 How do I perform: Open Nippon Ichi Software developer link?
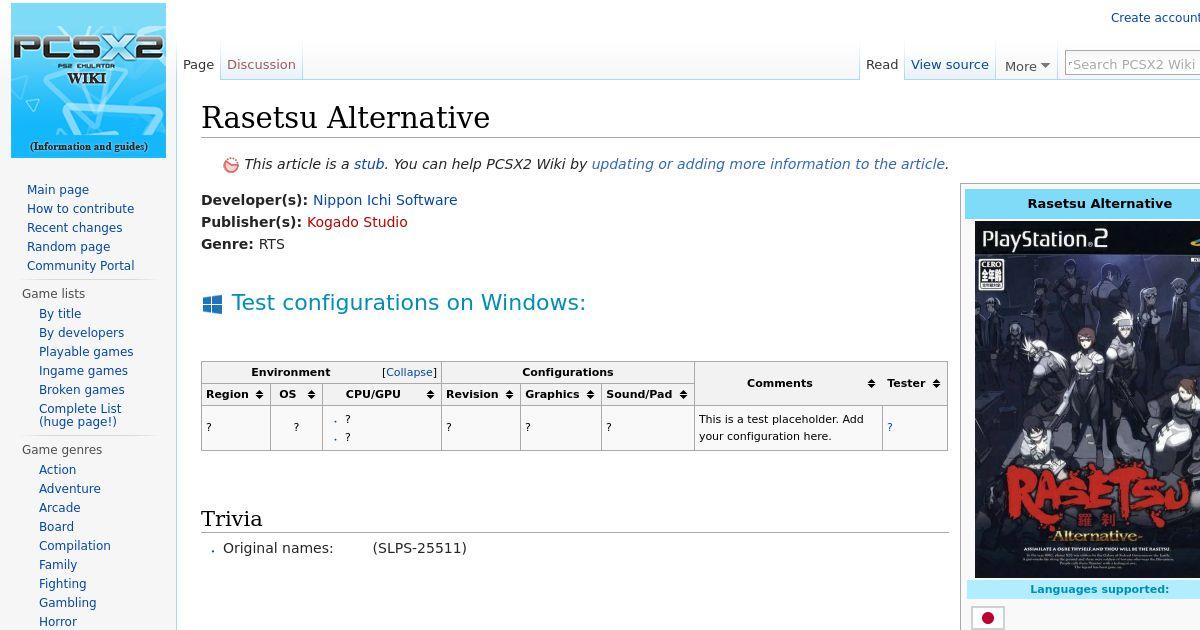coord(385,200)
